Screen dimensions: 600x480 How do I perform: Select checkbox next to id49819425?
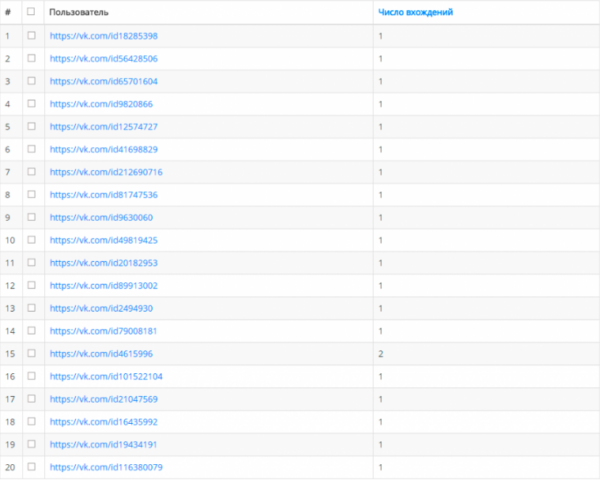(x=31, y=240)
